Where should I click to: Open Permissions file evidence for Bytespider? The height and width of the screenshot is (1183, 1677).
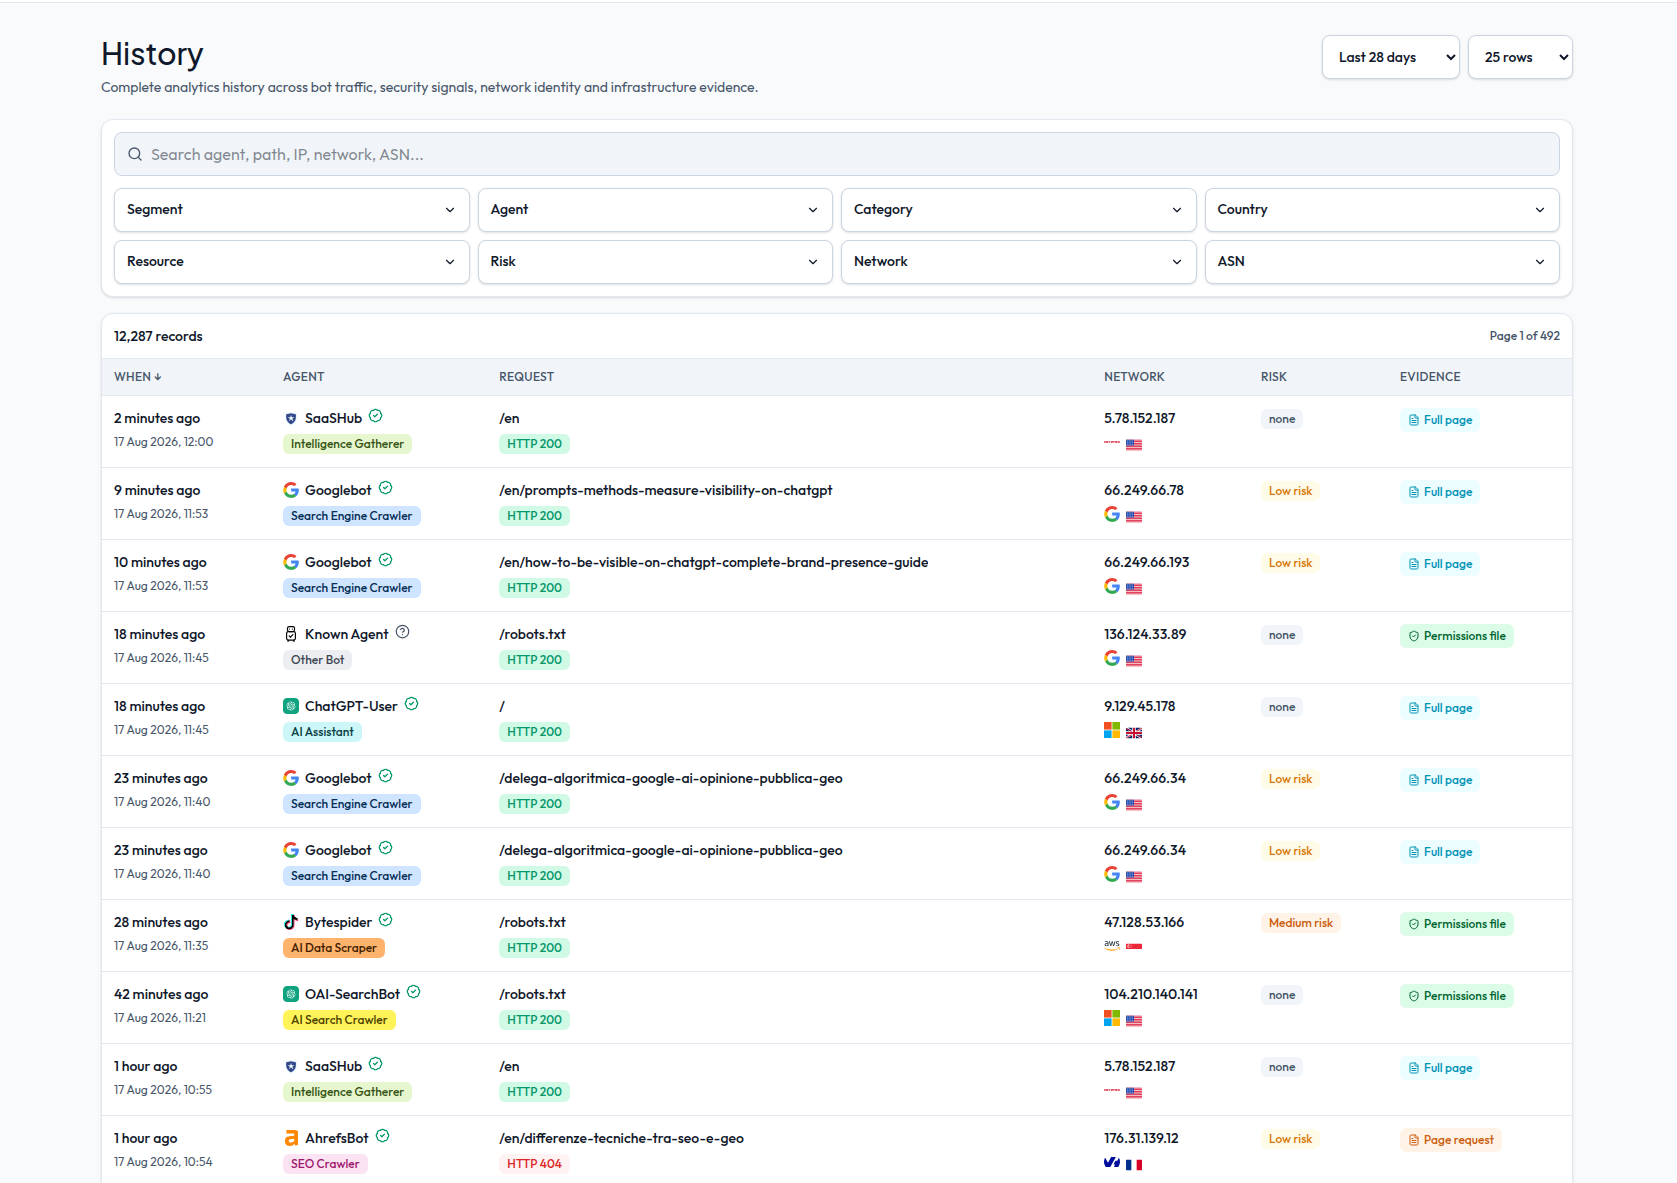[x=1456, y=924]
